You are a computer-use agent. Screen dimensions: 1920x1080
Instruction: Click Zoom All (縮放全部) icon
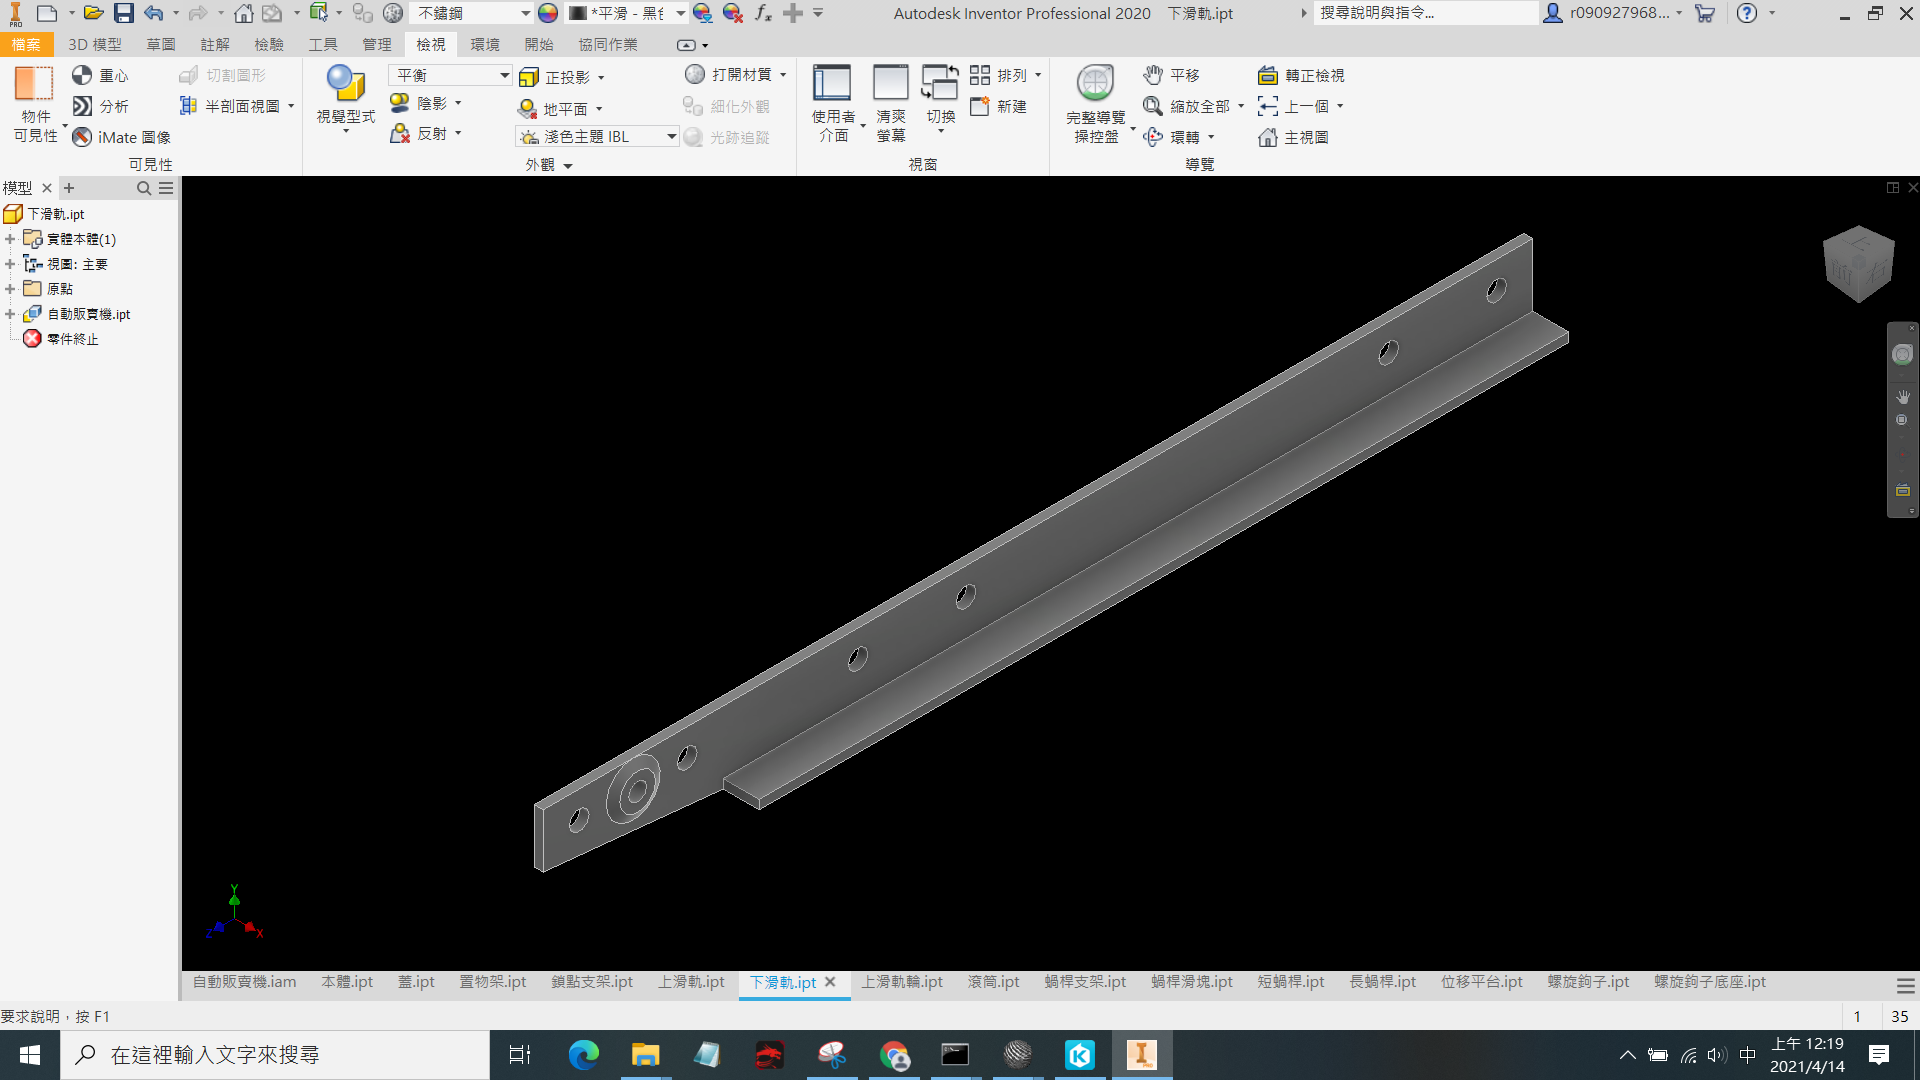[1153, 106]
